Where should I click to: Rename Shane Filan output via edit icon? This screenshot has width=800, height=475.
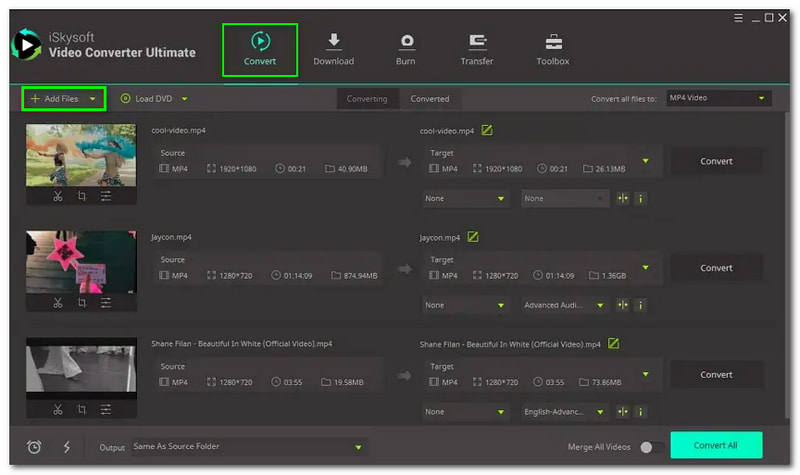point(613,343)
